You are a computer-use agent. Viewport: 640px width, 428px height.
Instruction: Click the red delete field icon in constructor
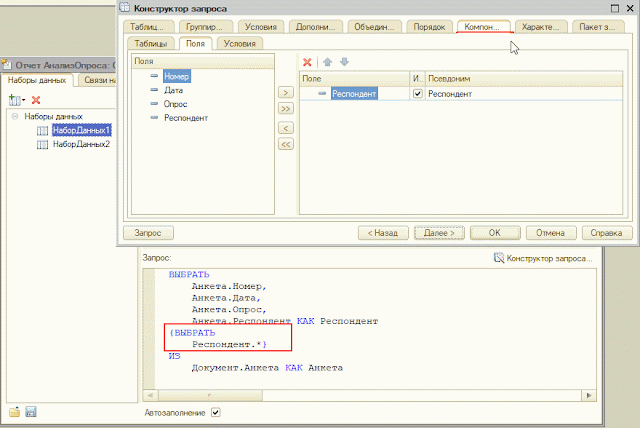pos(307,62)
